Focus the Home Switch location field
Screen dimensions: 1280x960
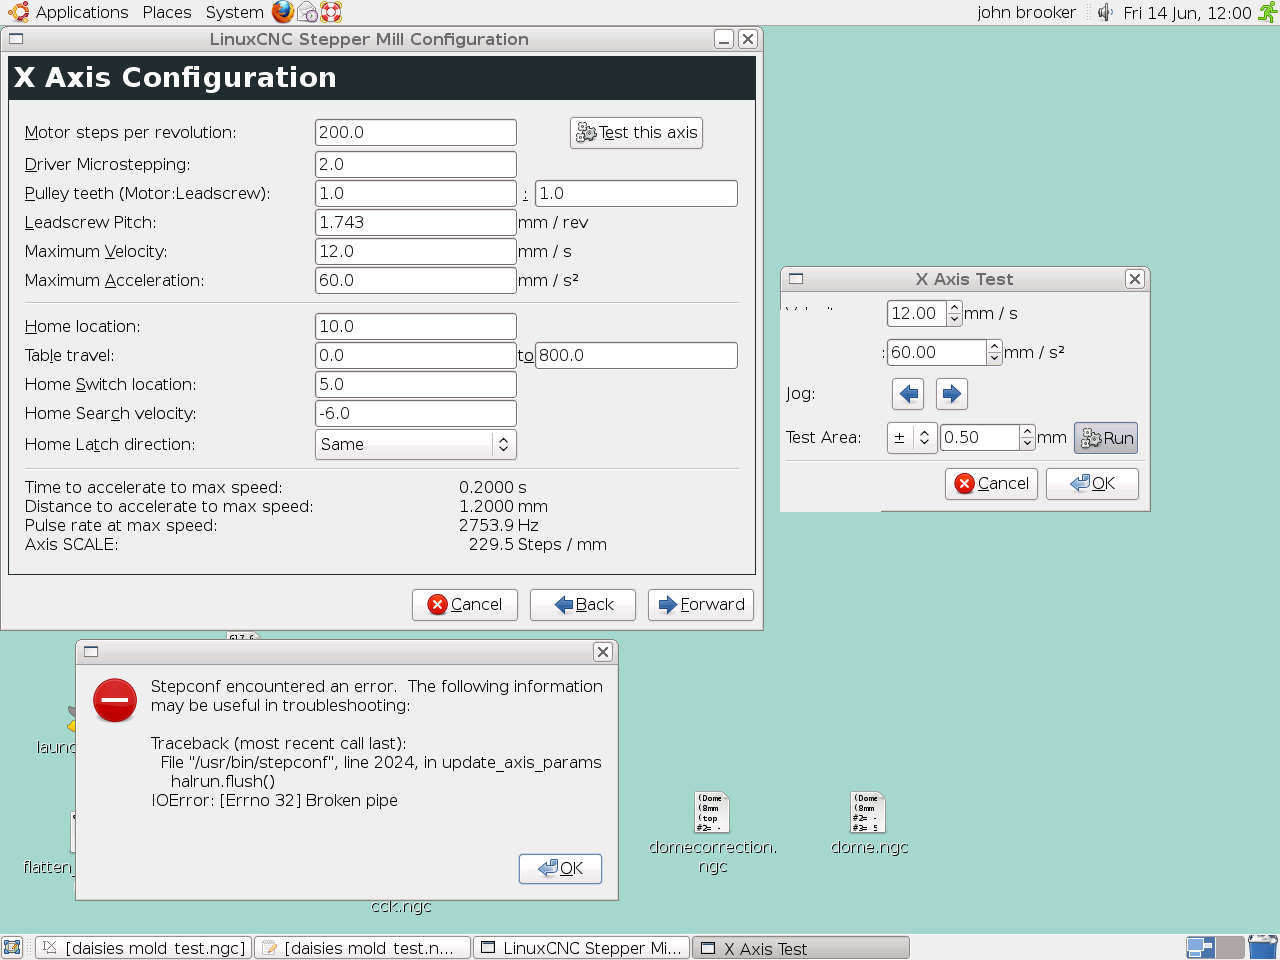pyautogui.click(x=416, y=384)
